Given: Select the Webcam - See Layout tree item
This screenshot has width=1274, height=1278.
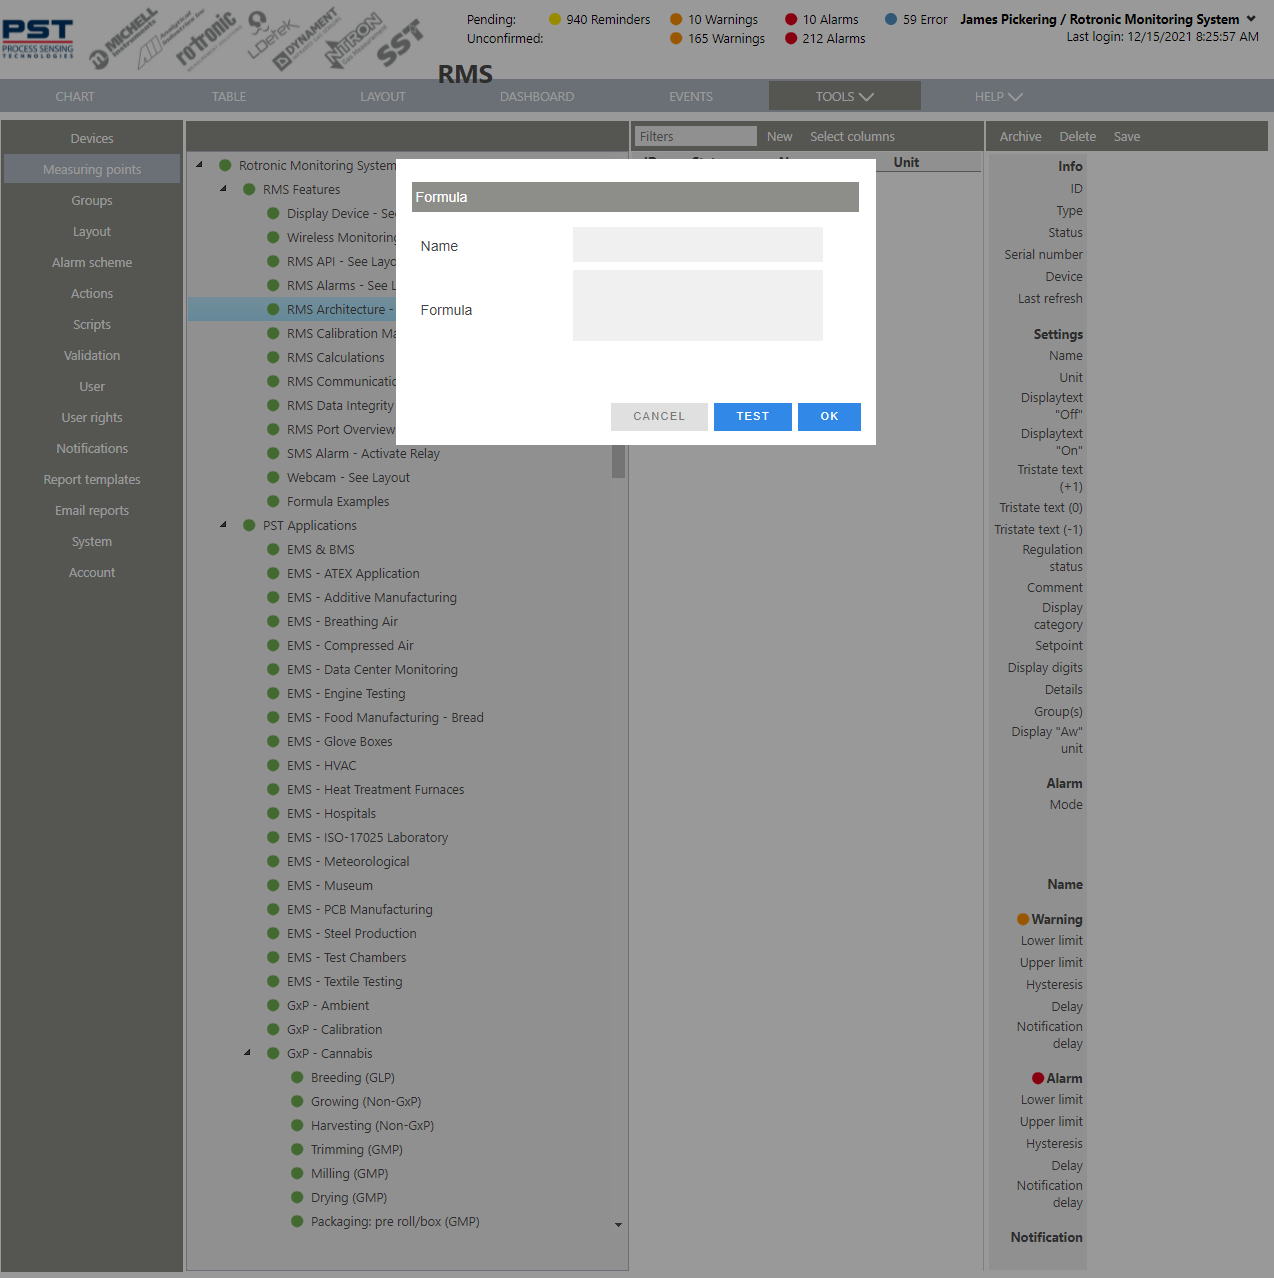Looking at the screenshot, I should (x=348, y=477).
